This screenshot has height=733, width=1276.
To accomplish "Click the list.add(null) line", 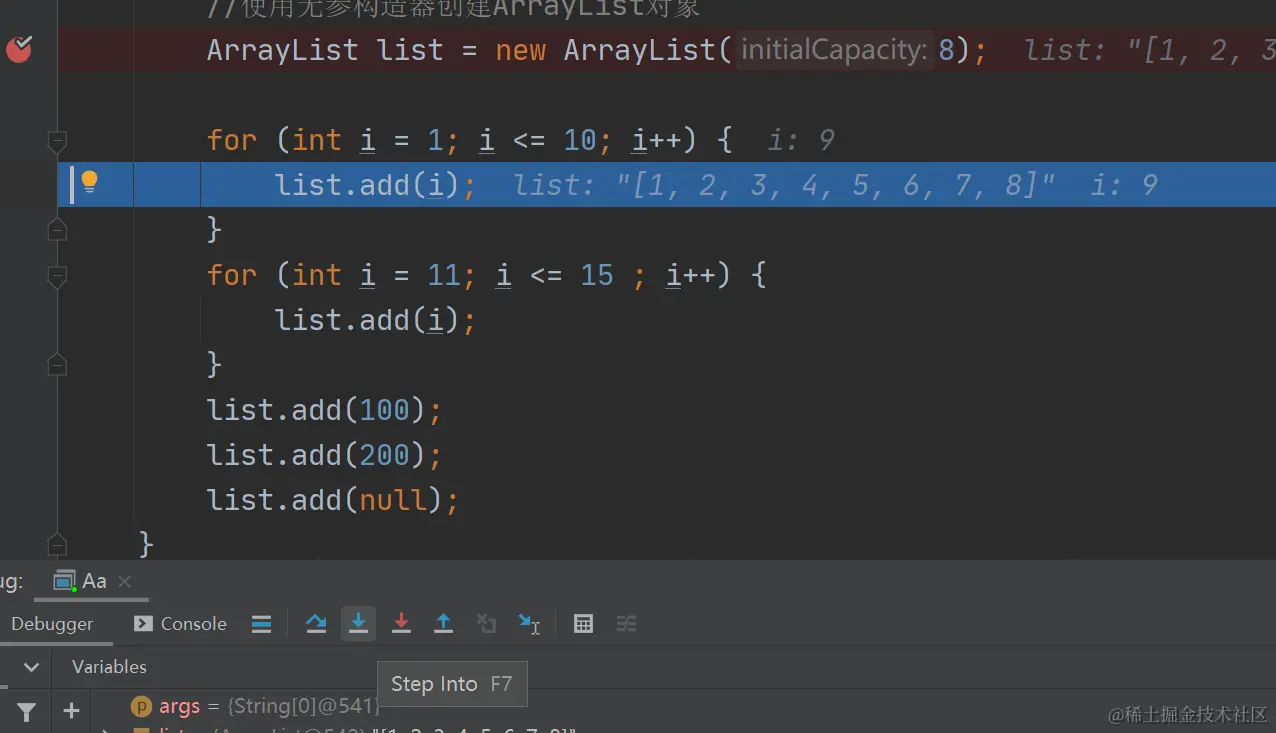I will [332, 500].
